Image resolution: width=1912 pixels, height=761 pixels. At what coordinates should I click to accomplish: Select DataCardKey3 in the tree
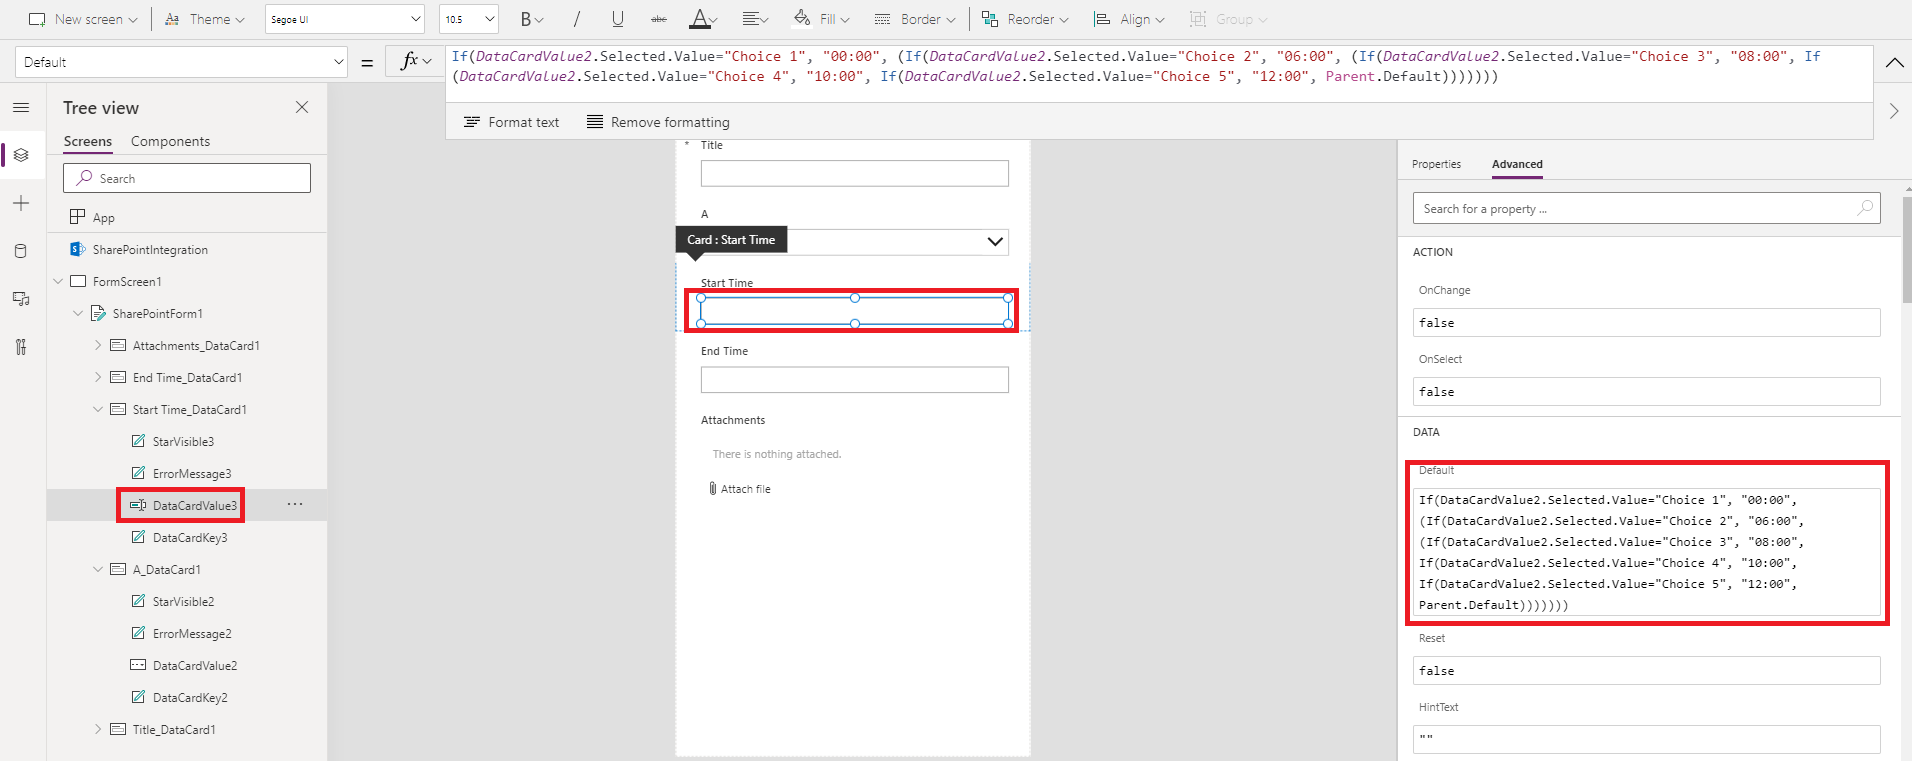180,538
